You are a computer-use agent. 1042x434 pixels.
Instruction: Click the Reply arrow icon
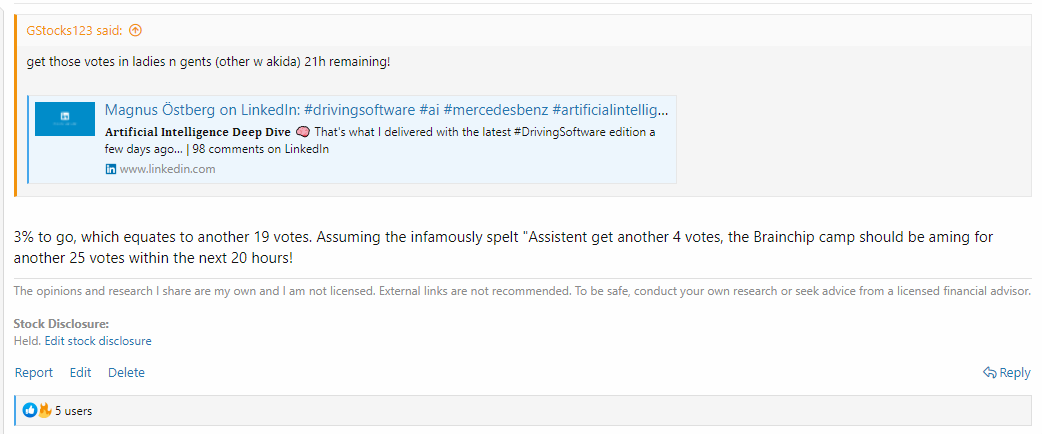(990, 373)
